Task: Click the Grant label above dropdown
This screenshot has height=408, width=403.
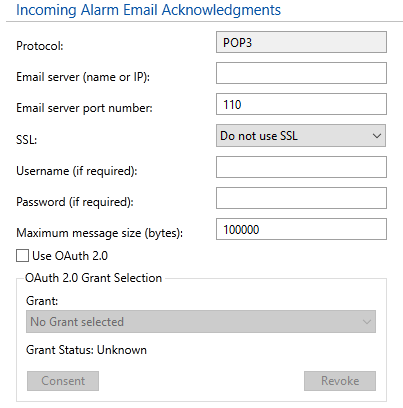Action: [42, 301]
